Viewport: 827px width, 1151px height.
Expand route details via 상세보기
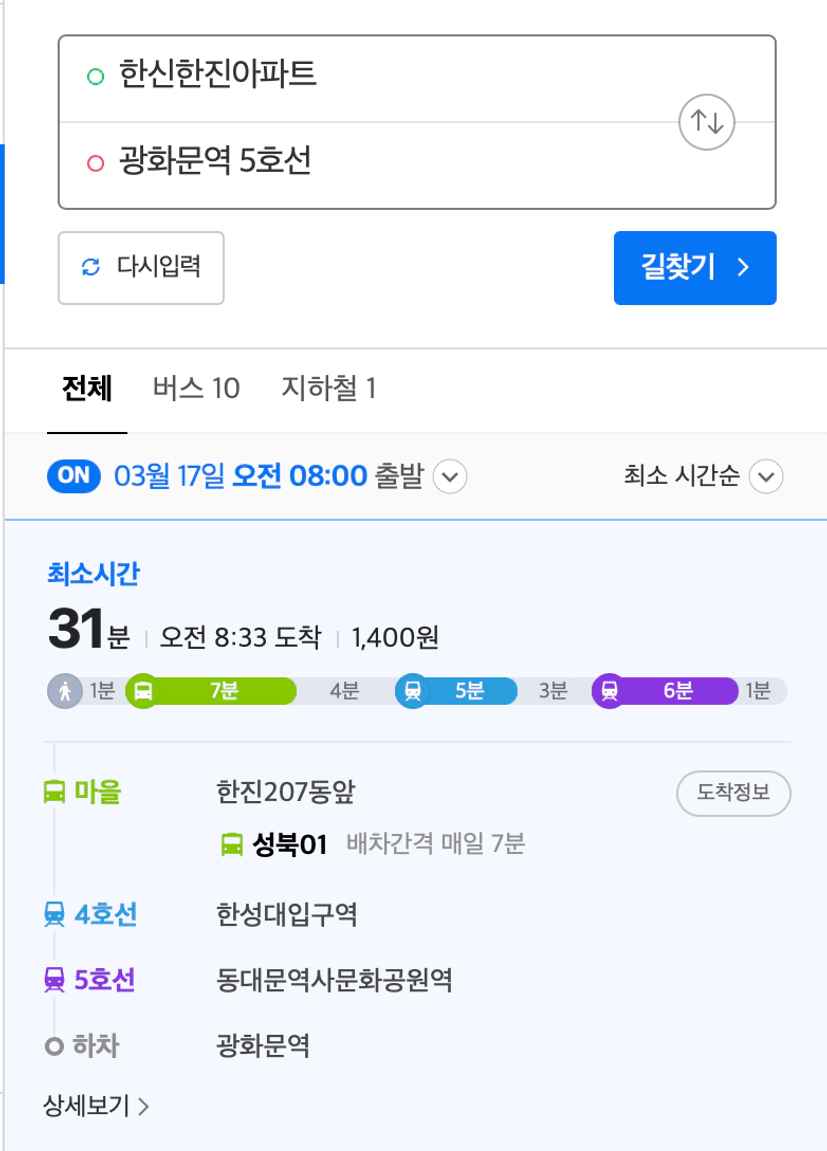coord(96,1105)
